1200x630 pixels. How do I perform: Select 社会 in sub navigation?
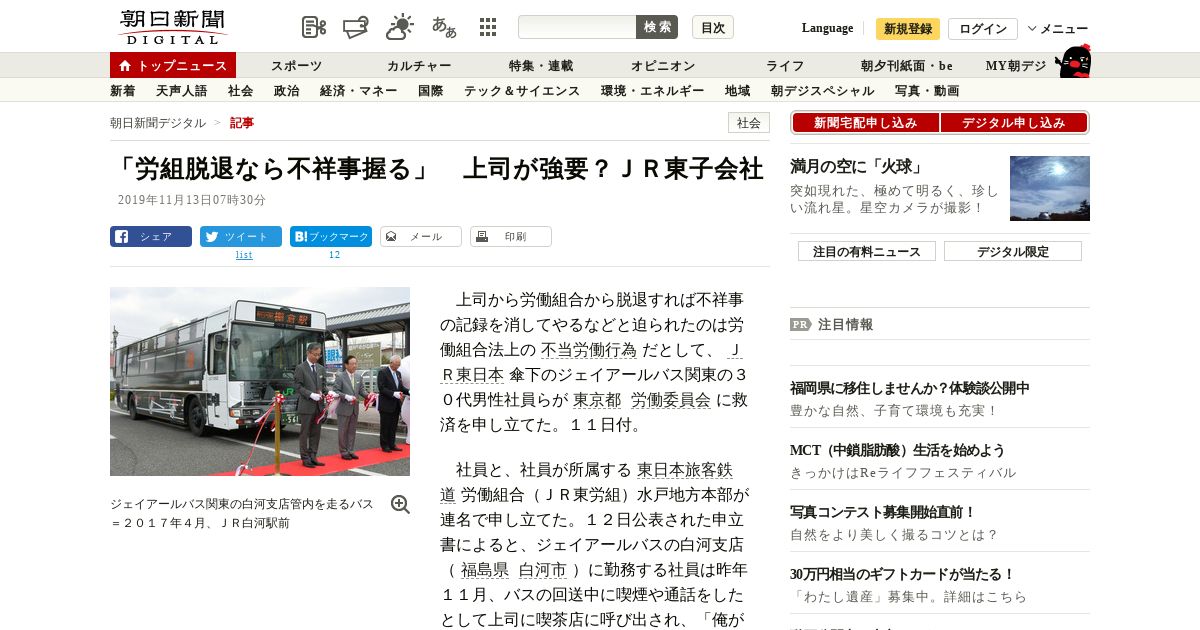[240, 91]
